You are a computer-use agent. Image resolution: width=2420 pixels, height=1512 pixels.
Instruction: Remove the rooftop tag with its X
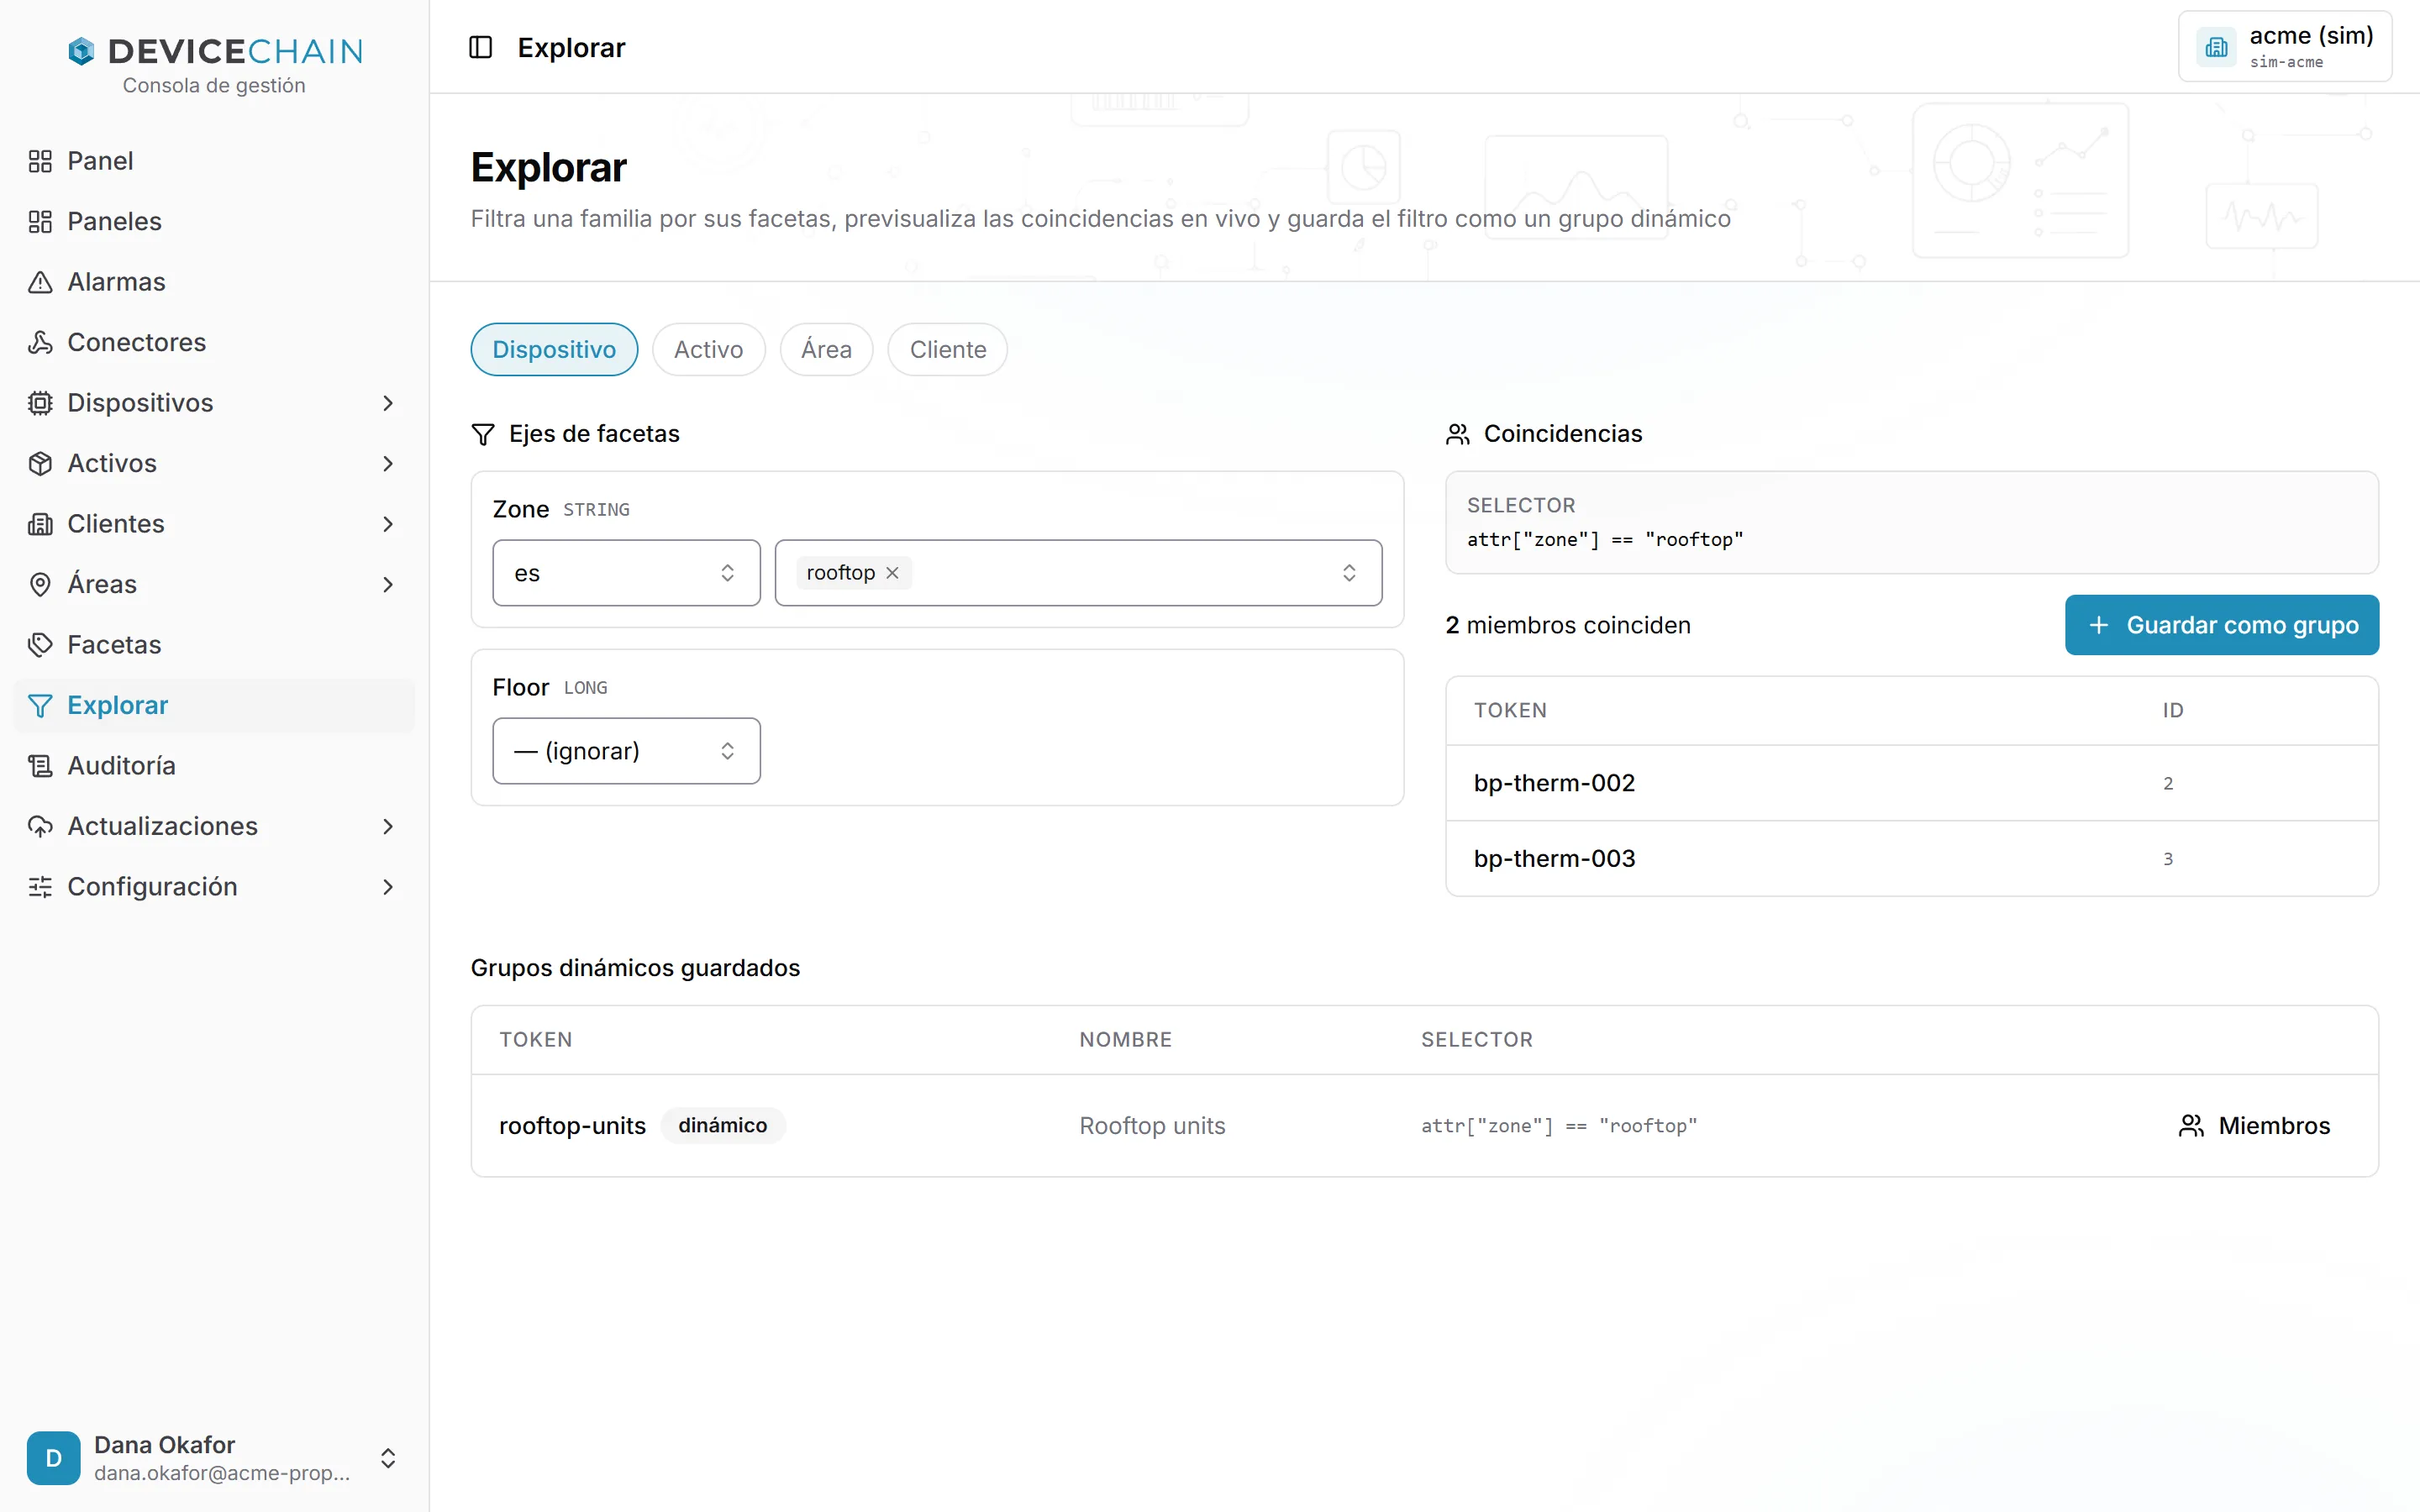pyautogui.click(x=892, y=573)
